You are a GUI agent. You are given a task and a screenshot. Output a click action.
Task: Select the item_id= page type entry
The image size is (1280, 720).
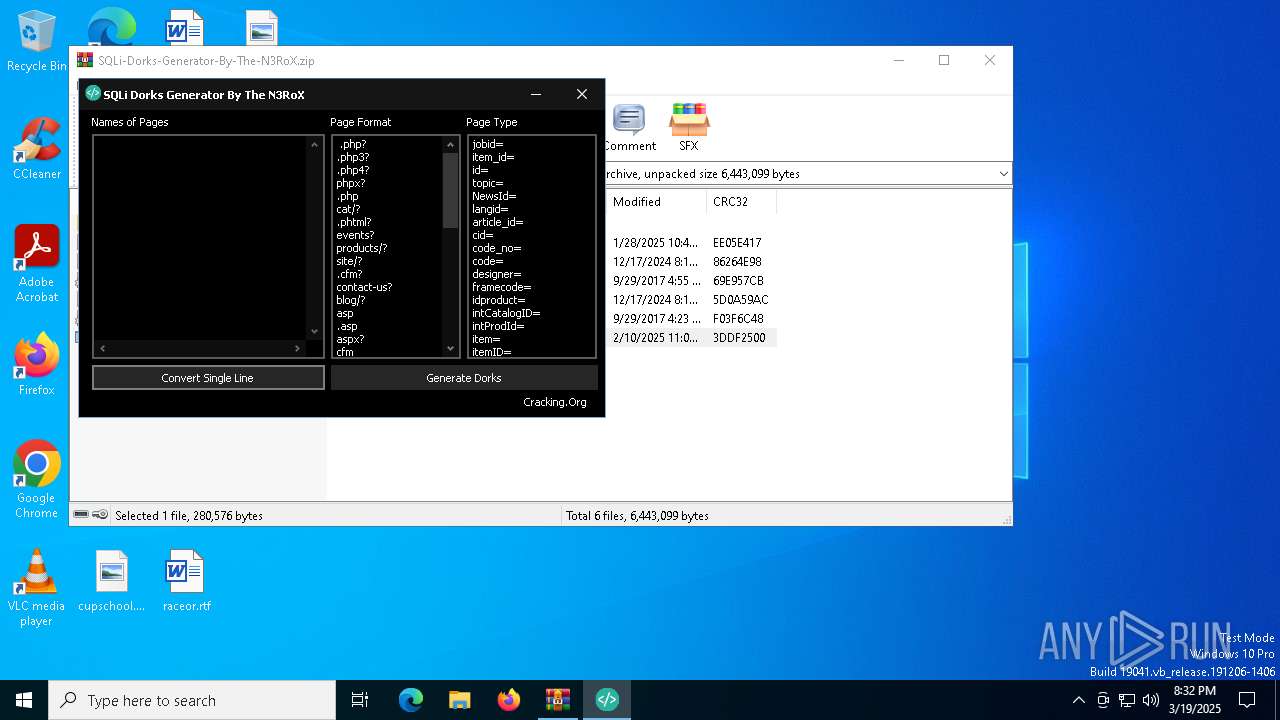click(493, 157)
